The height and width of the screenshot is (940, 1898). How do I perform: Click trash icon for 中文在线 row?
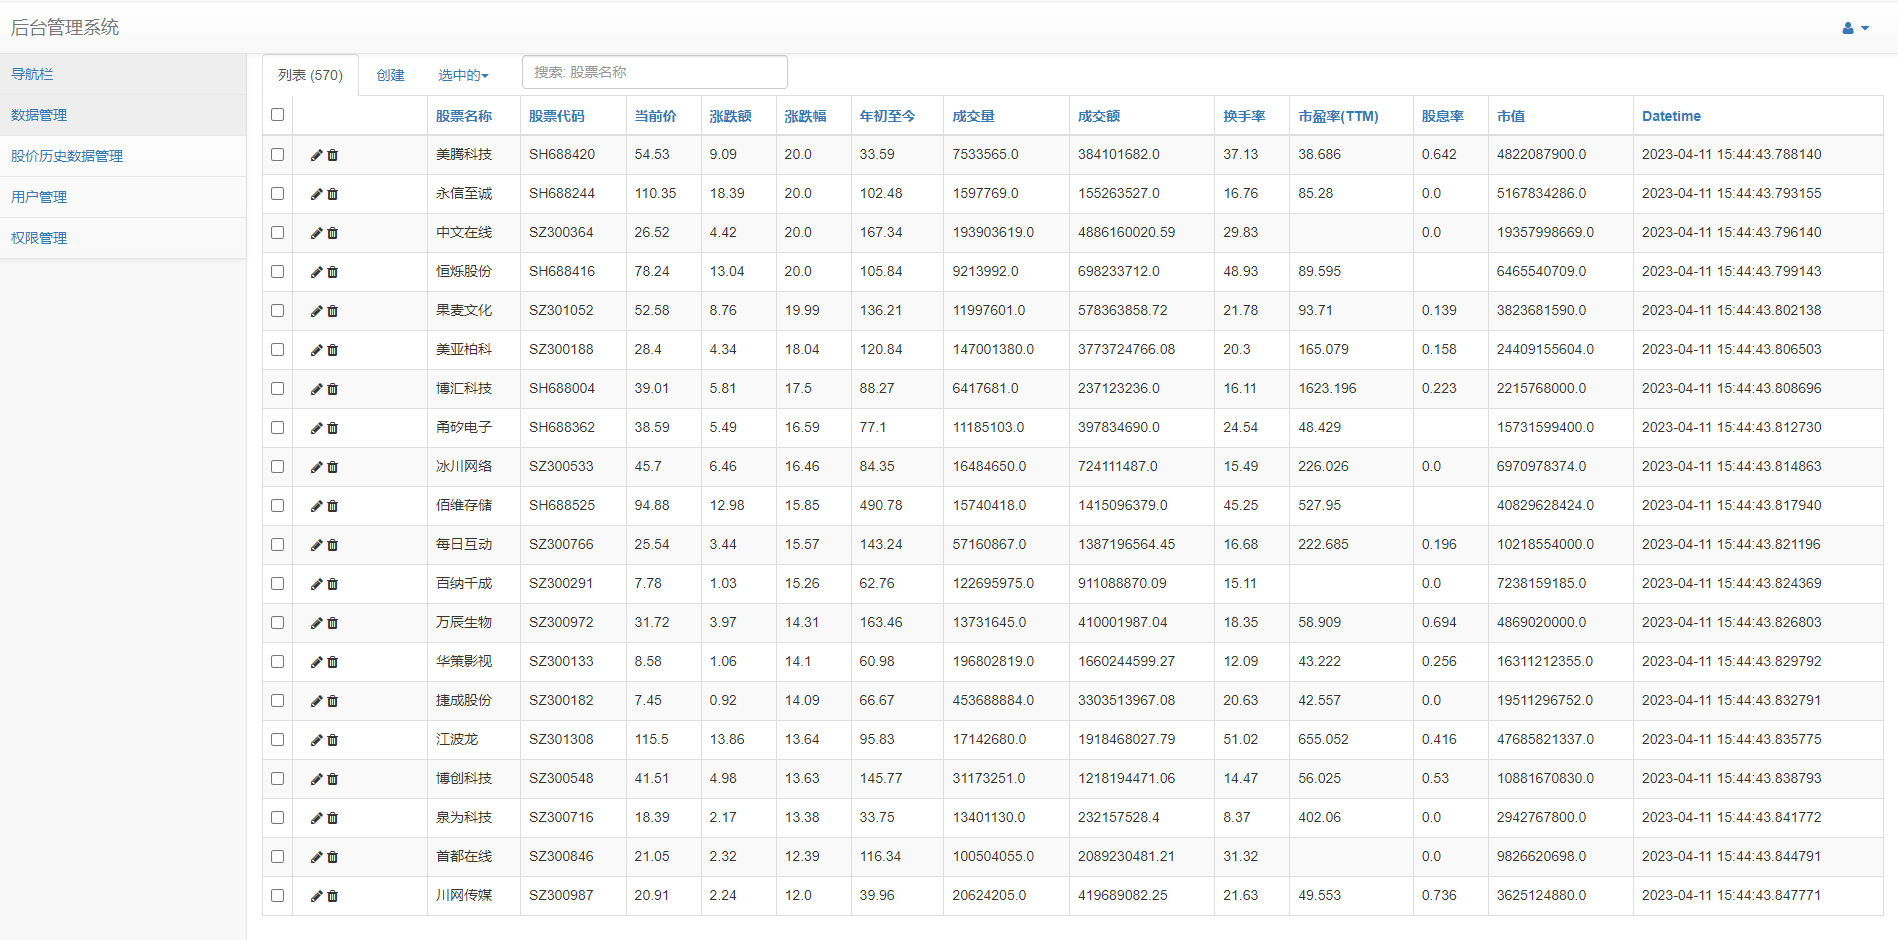[x=333, y=233]
